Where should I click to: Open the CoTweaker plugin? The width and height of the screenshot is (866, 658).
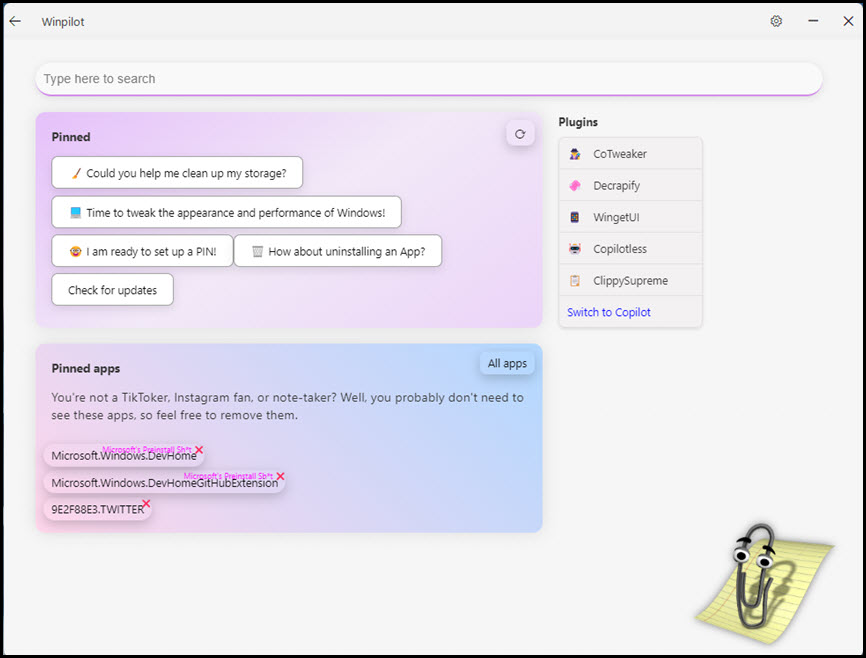630,154
